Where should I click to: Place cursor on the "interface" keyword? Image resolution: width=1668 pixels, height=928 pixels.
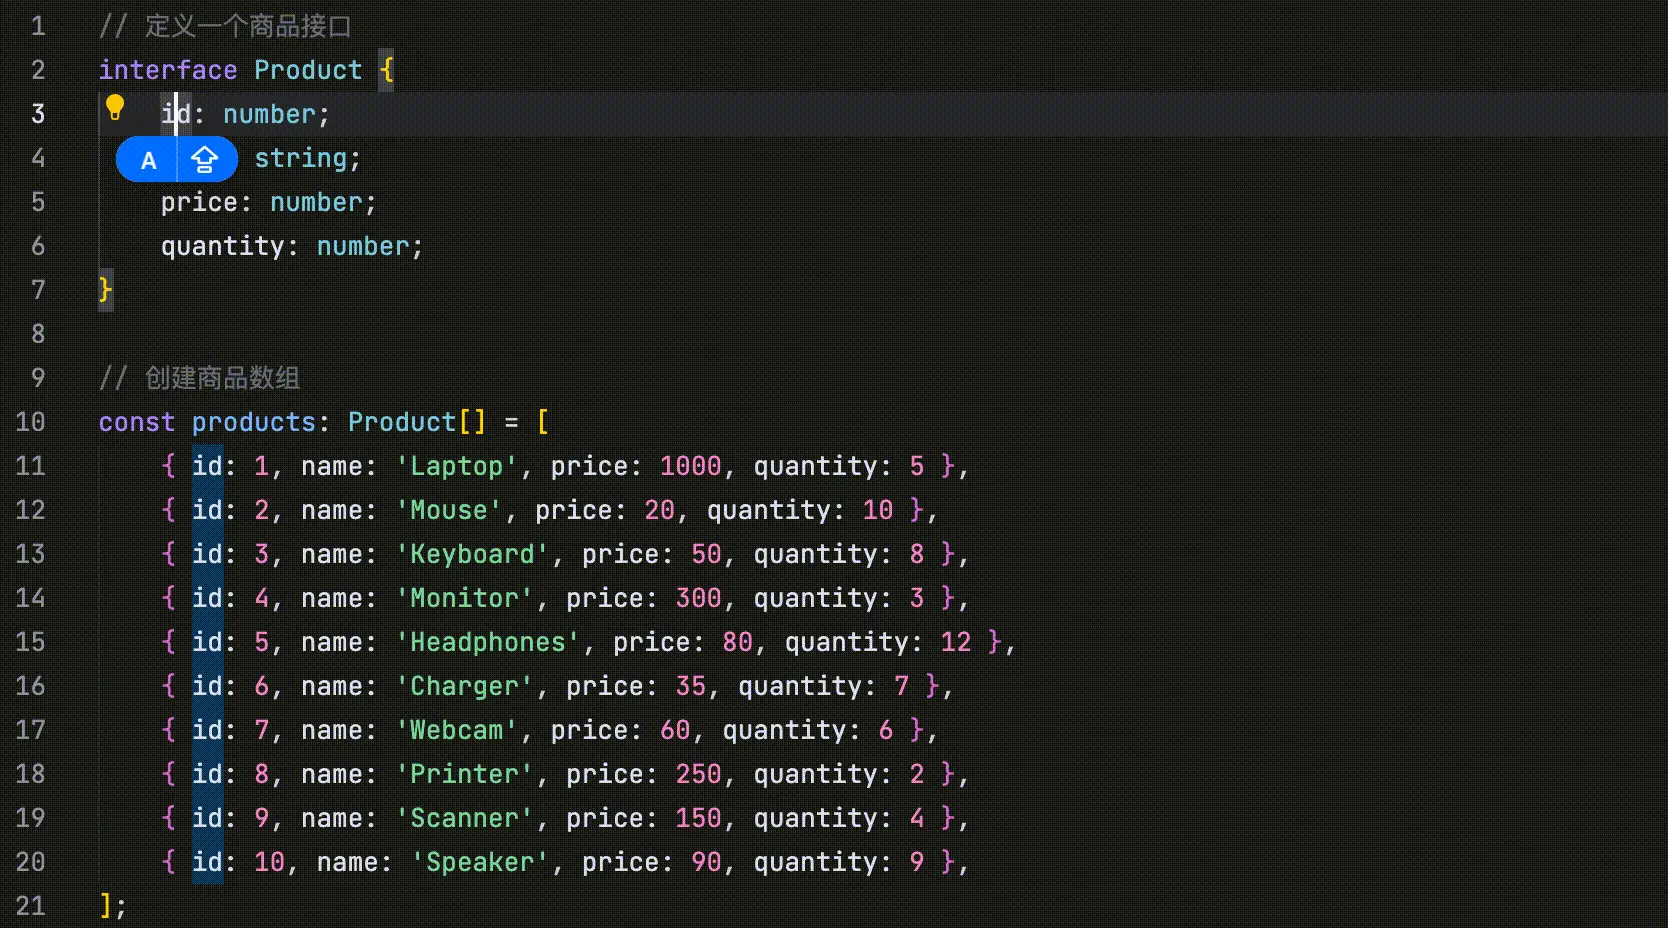click(167, 70)
